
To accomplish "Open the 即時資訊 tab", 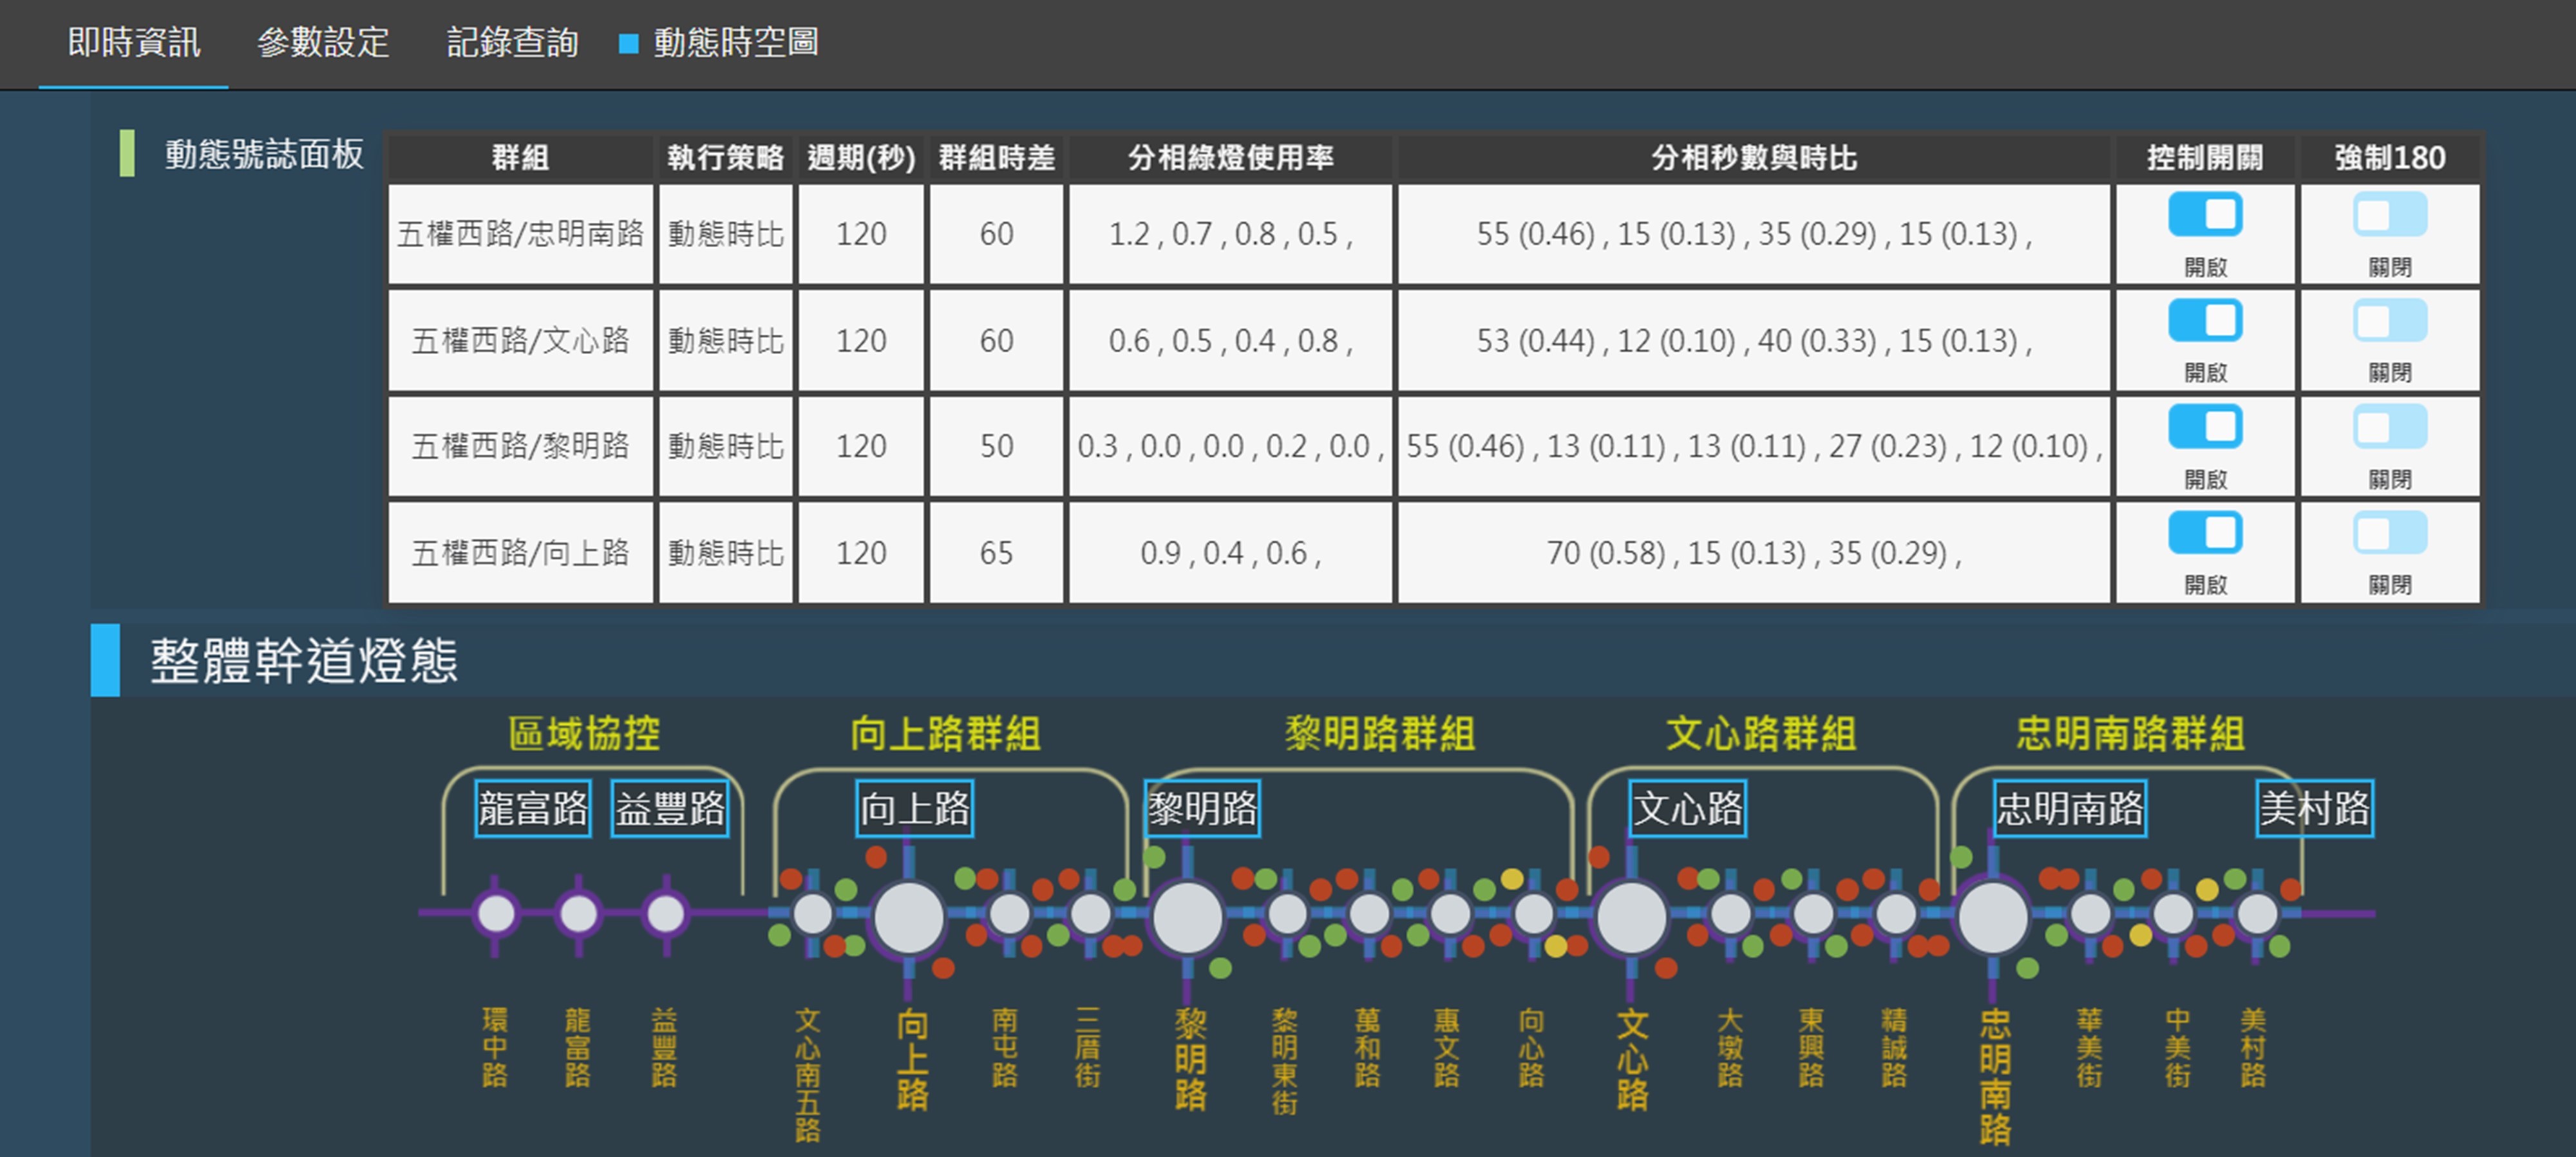I will click(134, 43).
